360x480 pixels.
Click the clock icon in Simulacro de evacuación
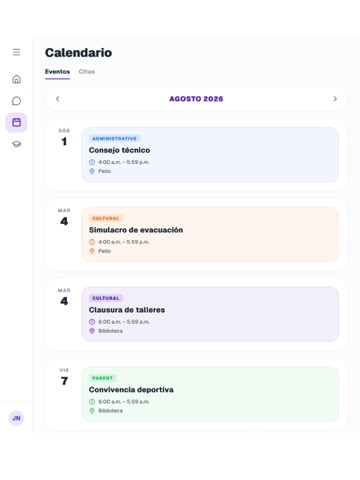pyautogui.click(x=92, y=242)
